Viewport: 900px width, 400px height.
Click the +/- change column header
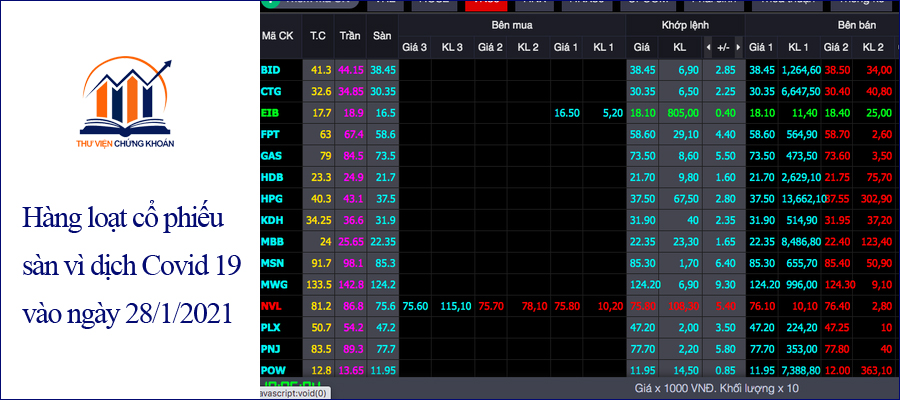(723, 47)
